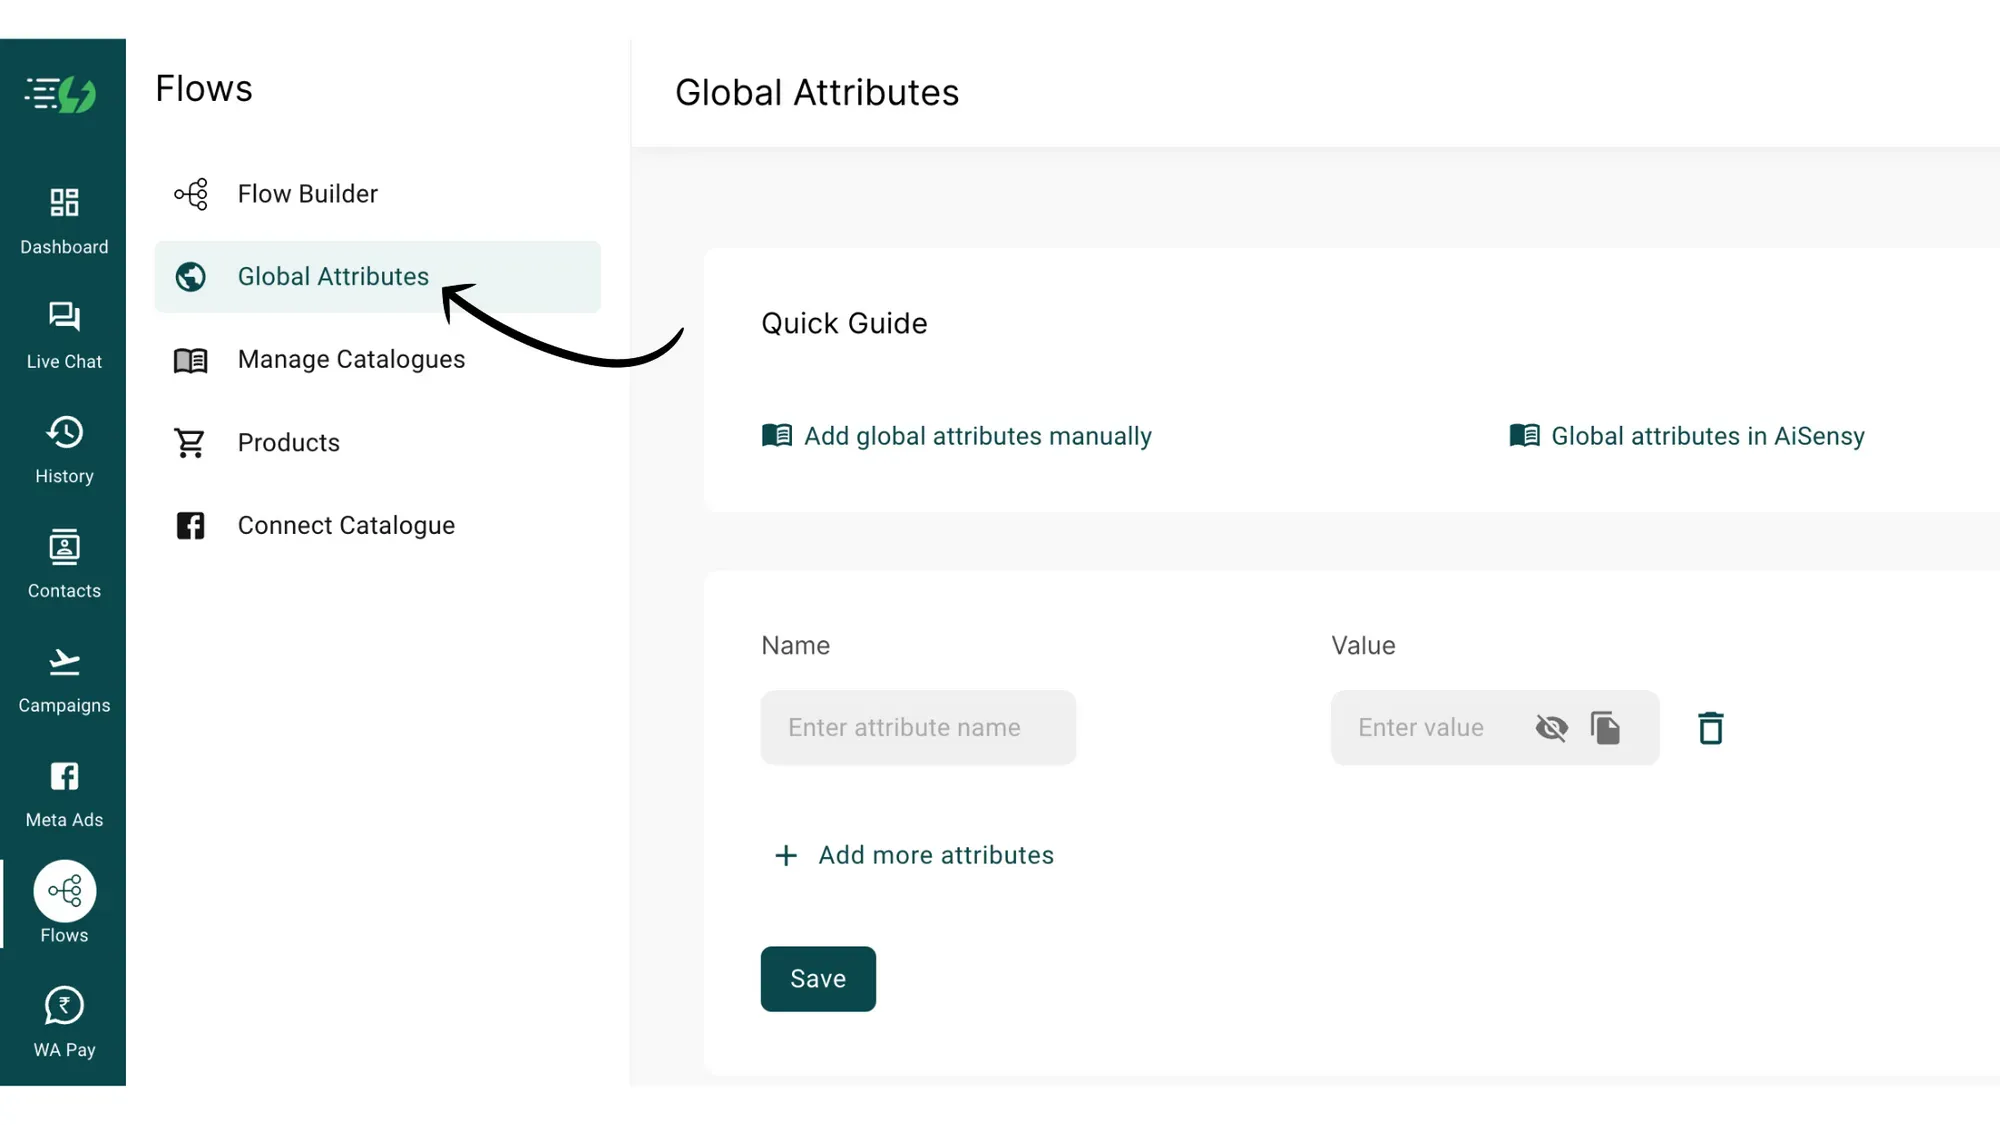
Task: Copy the attribute value
Action: [1606, 728]
